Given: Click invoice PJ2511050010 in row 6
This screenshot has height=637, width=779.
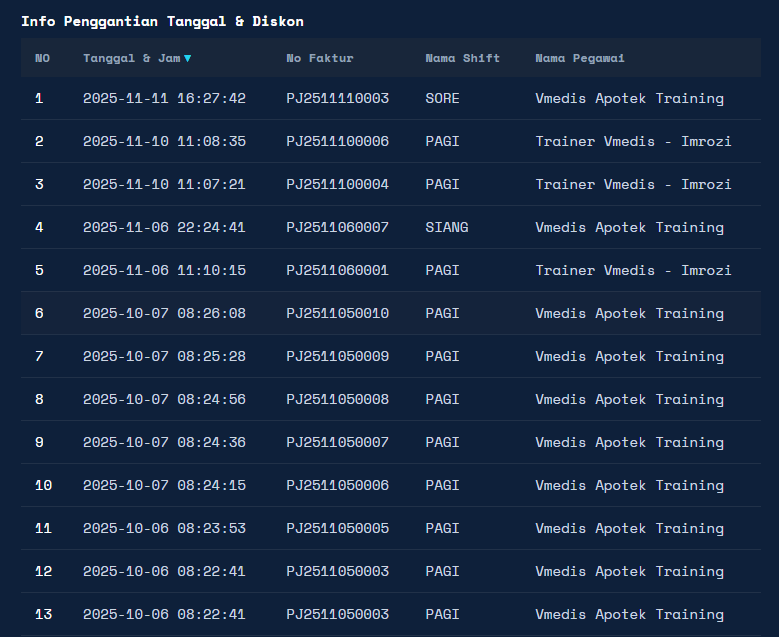Looking at the screenshot, I should [337, 313].
